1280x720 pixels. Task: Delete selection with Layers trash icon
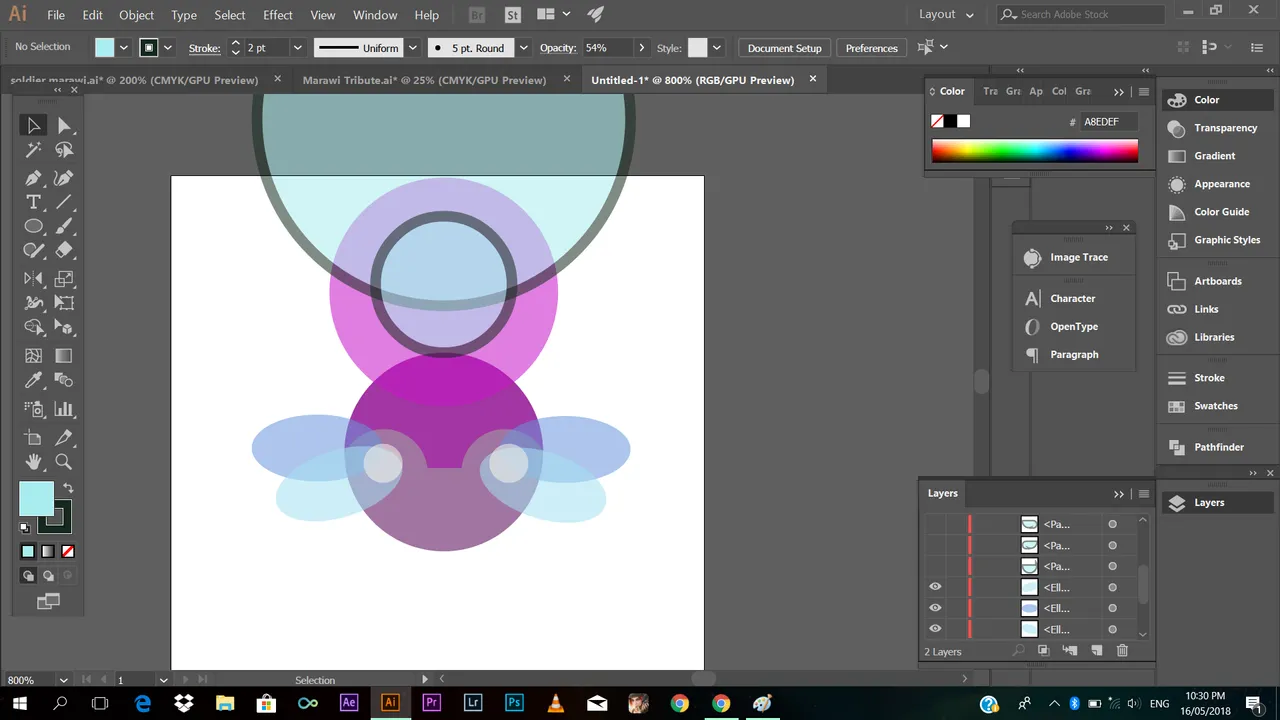pos(1122,651)
